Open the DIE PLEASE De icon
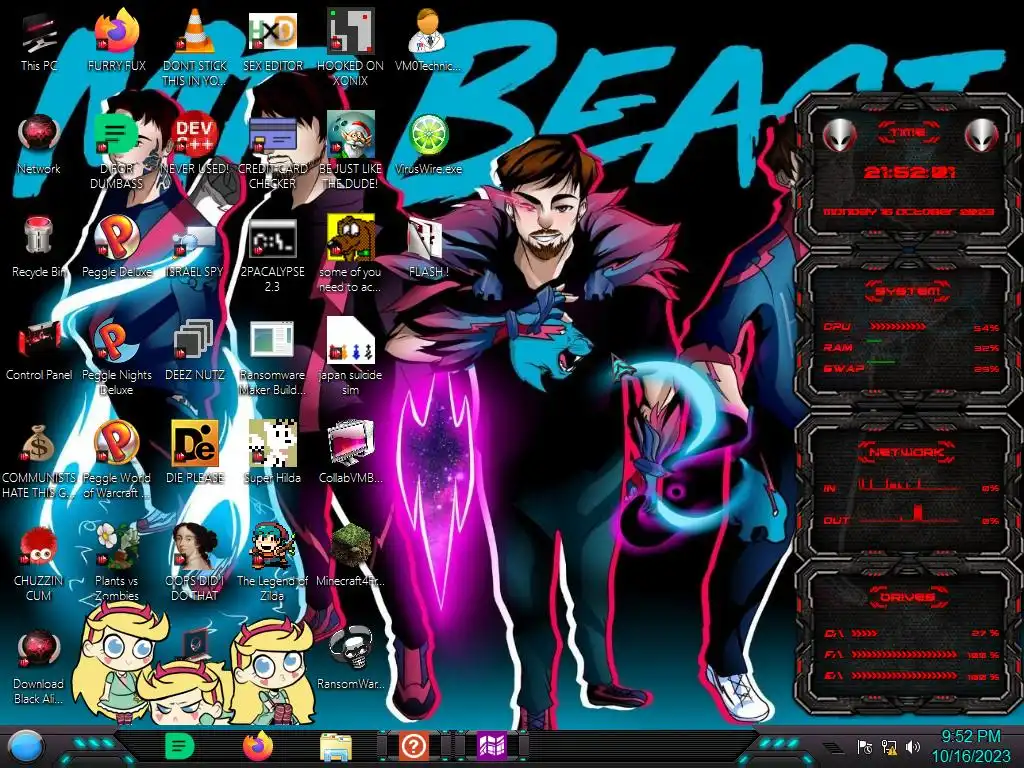 195,453
